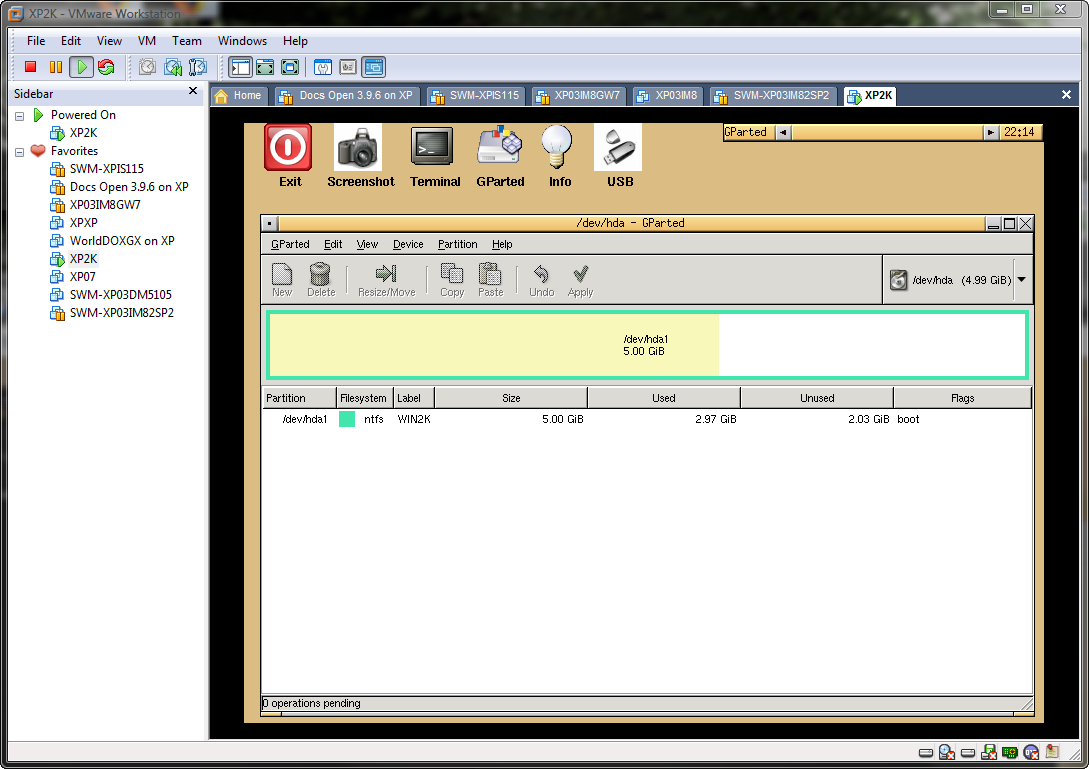Click the Reset VM toolbar icon

[106, 67]
